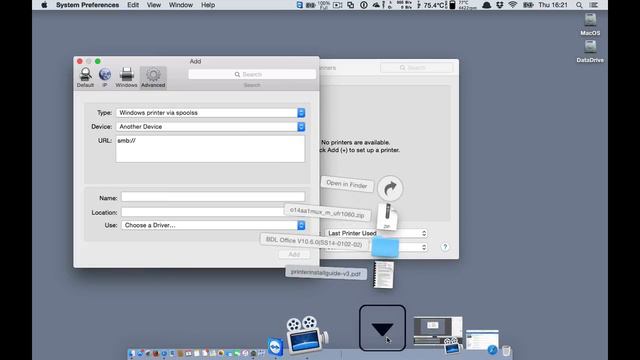This screenshot has width=640, height=360.
Task: Click the Search field in the Add window
Action: (x=252, y=74)
